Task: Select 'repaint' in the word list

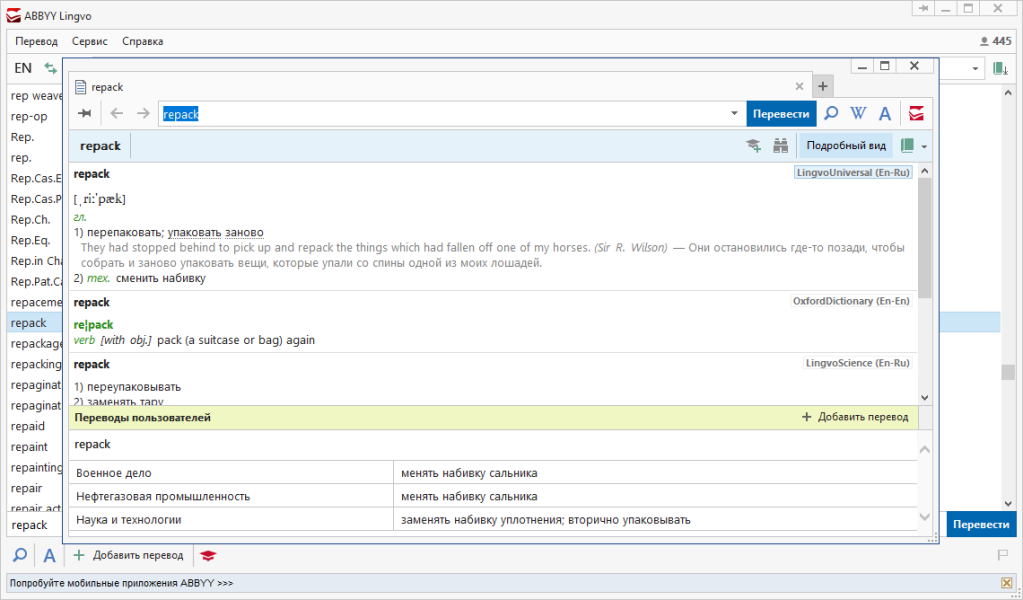Action: pos(29,447)
